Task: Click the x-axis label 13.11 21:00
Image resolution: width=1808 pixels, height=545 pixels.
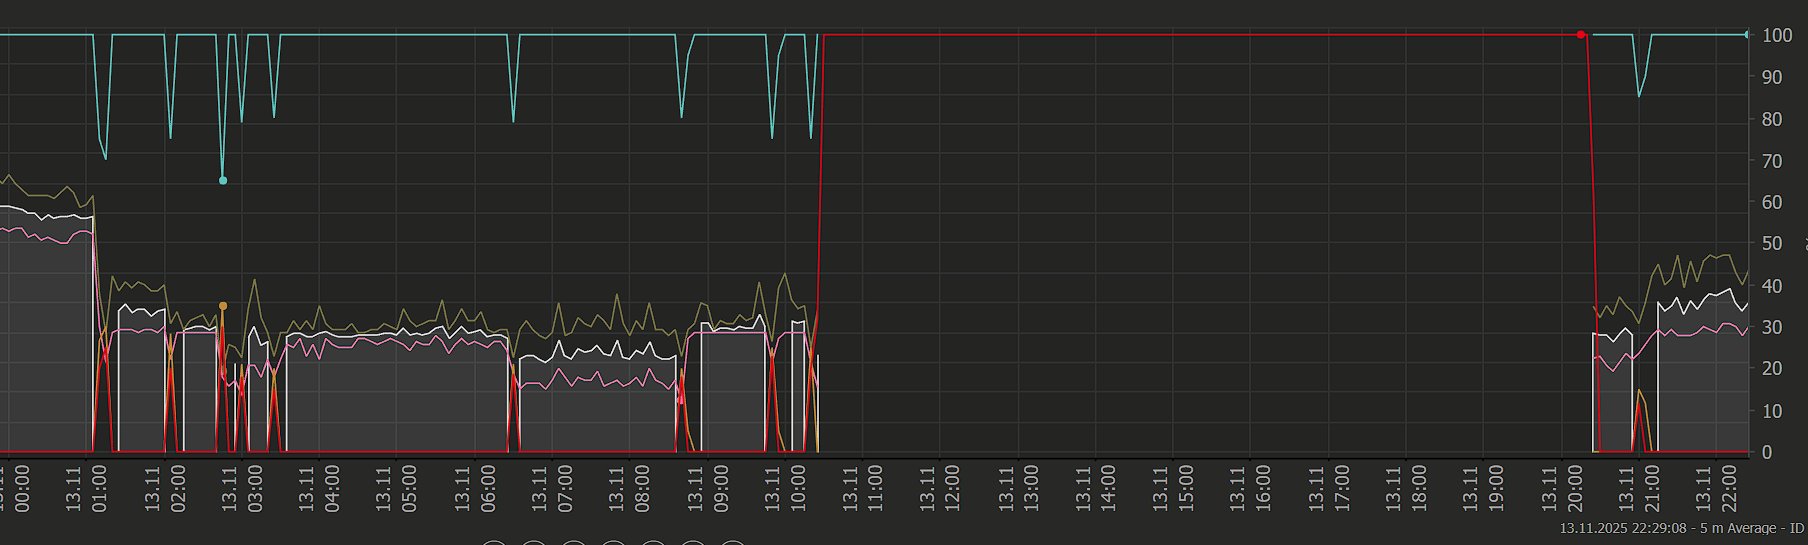Action: (1638, 488)
